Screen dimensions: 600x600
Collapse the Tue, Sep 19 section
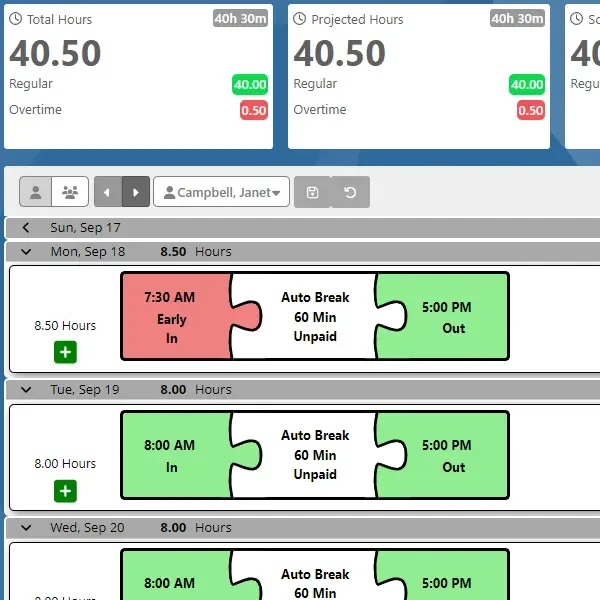(26, 390)
